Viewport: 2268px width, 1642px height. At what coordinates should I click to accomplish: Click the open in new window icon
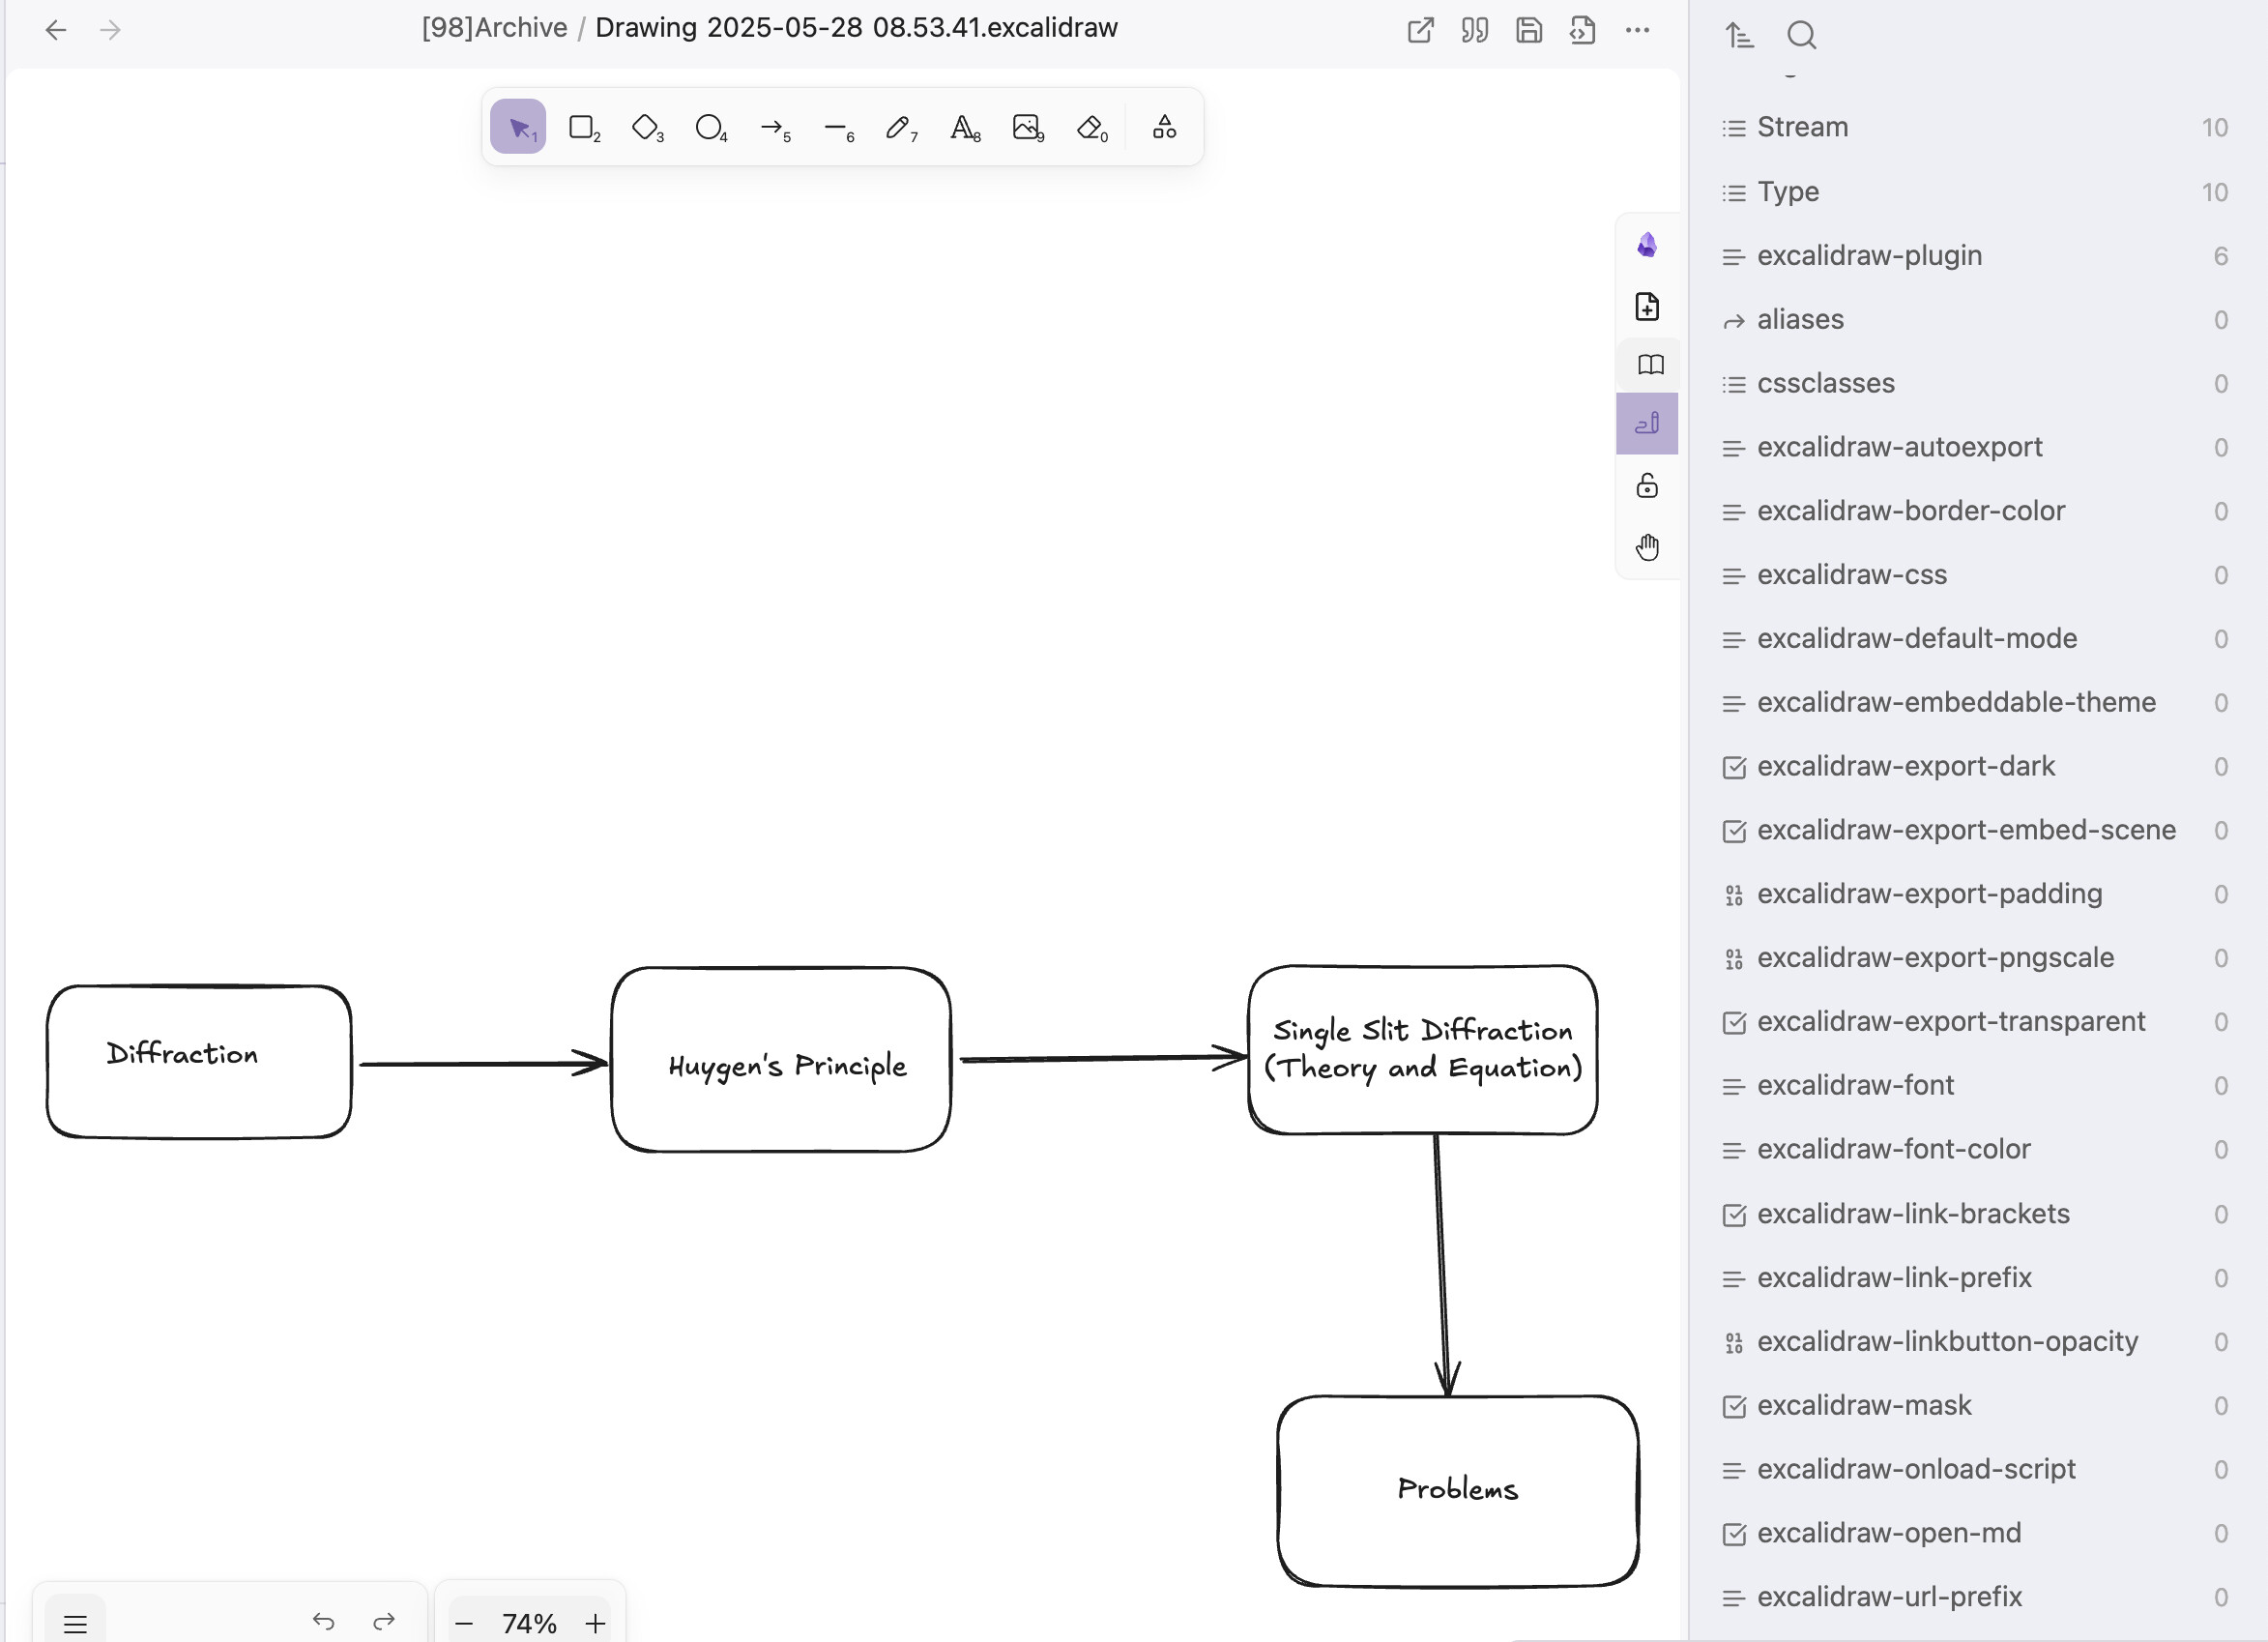[x=1421, y=30]
